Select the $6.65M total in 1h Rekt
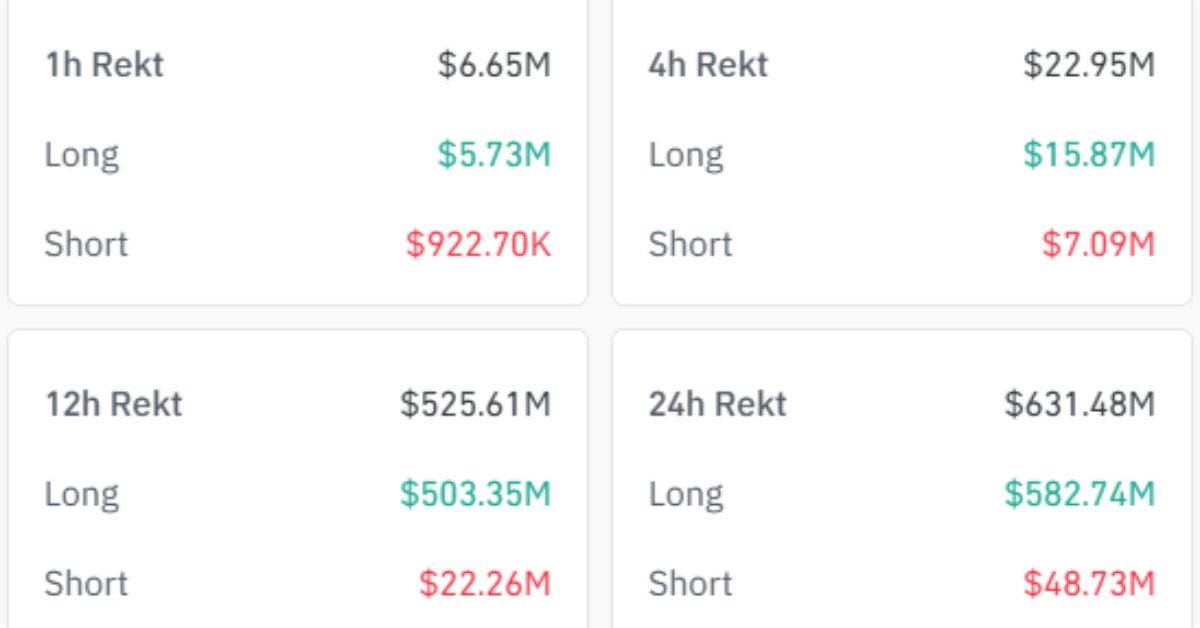The image size is (1200, 628). pyautogui.click(x=495, y=66)
